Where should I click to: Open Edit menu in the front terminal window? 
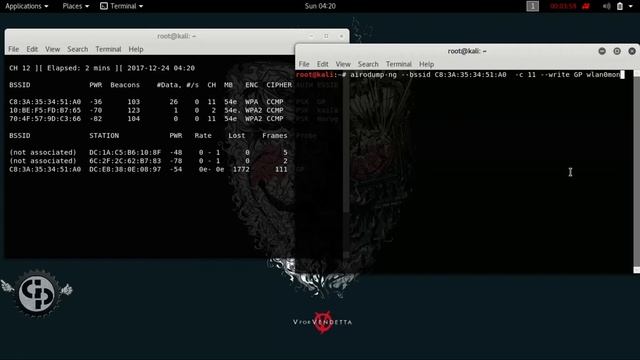(322, 64)
